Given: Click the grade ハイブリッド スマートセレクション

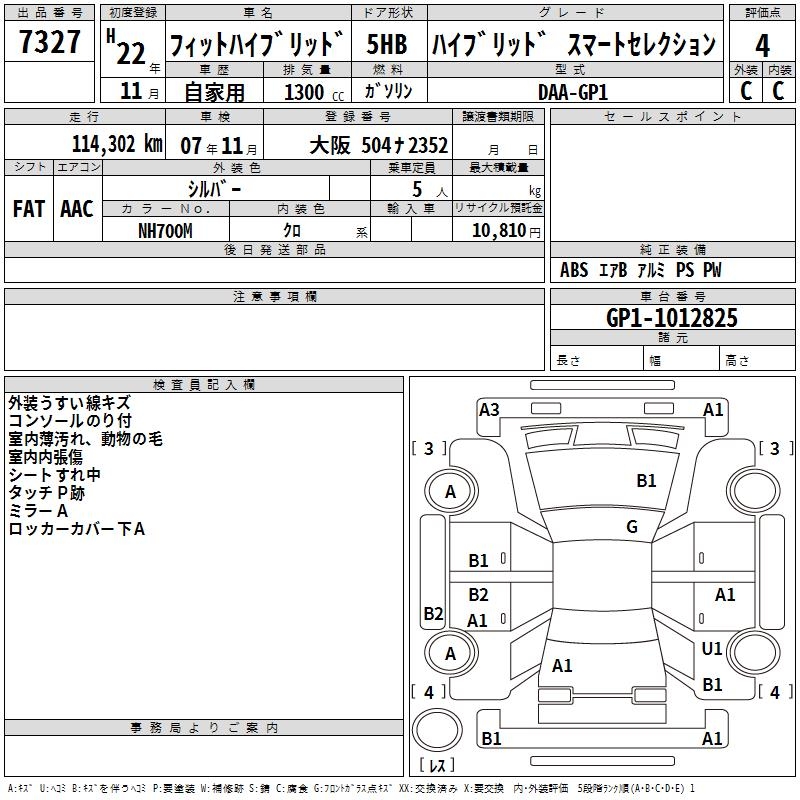Looking at the screenshot, I should [x=574, y=44].
